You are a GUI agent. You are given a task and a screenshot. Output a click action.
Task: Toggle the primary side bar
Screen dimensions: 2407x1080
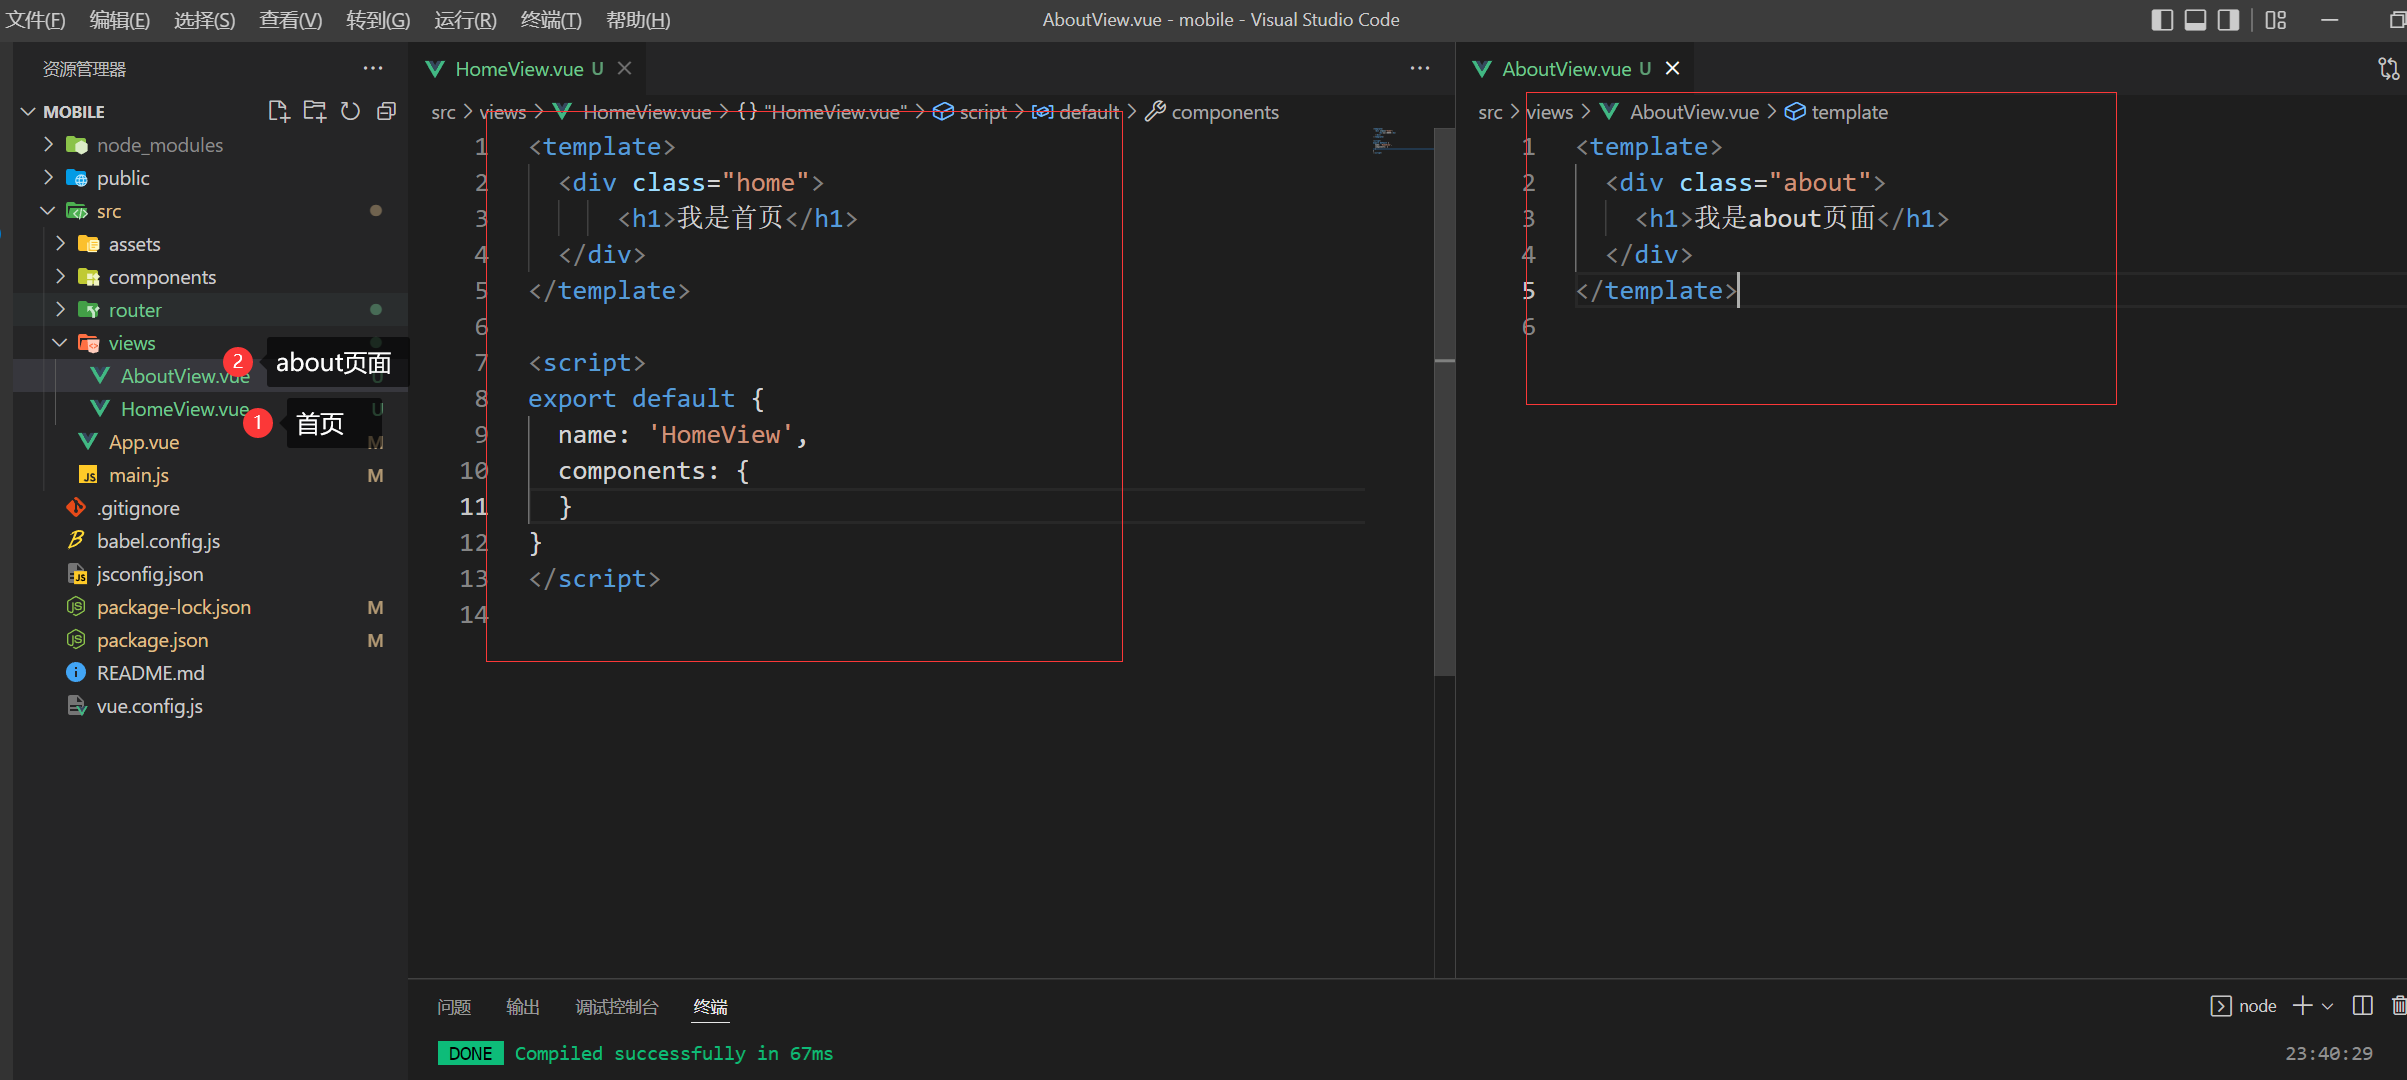(2162, 20)
